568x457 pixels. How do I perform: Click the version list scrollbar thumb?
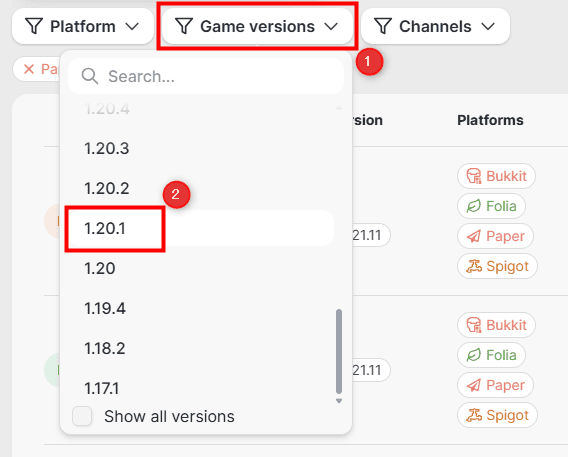(x=339, y=351)
